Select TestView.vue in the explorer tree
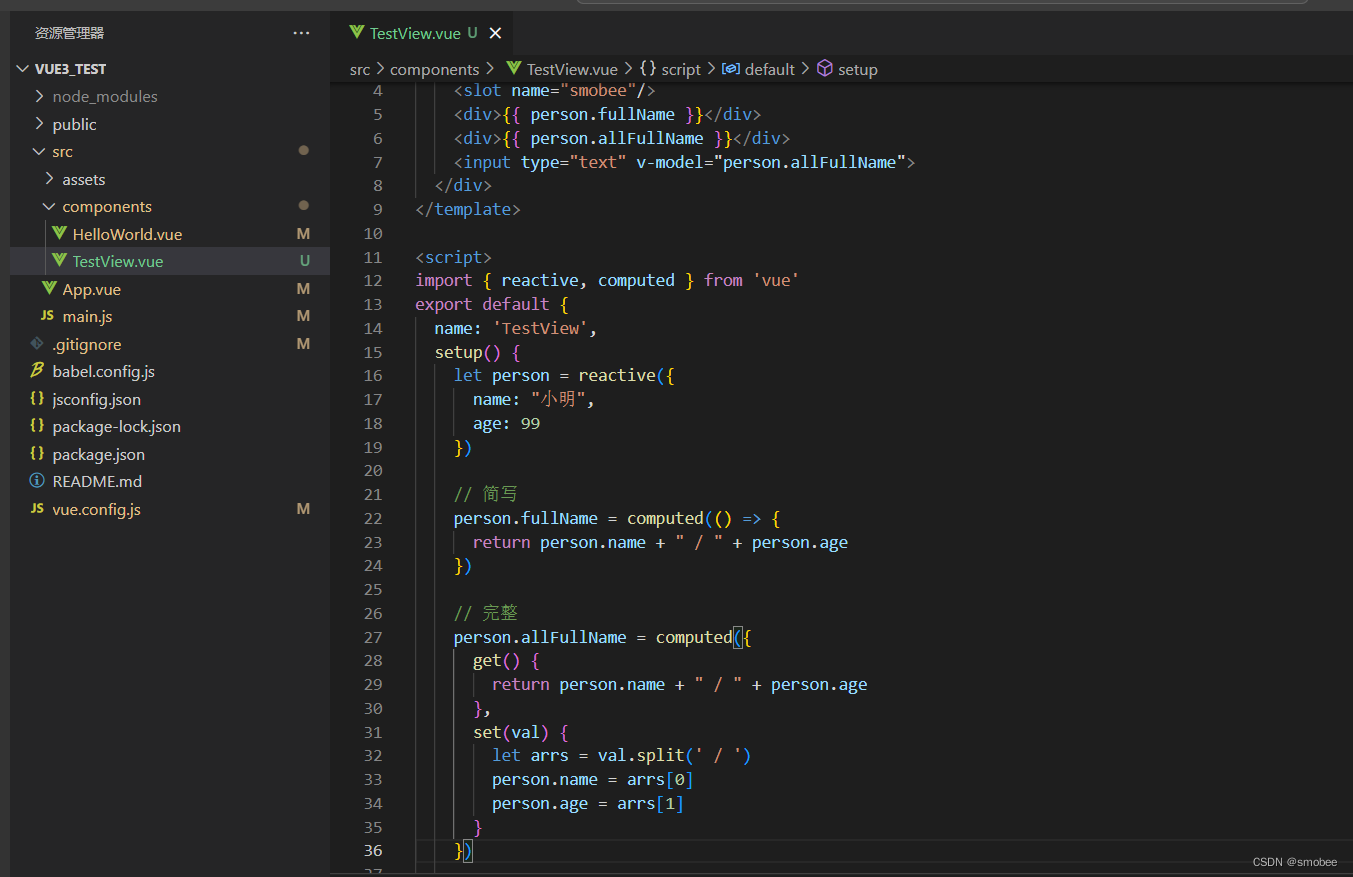This screenshot has width=1353, height=877. [170, 261]
